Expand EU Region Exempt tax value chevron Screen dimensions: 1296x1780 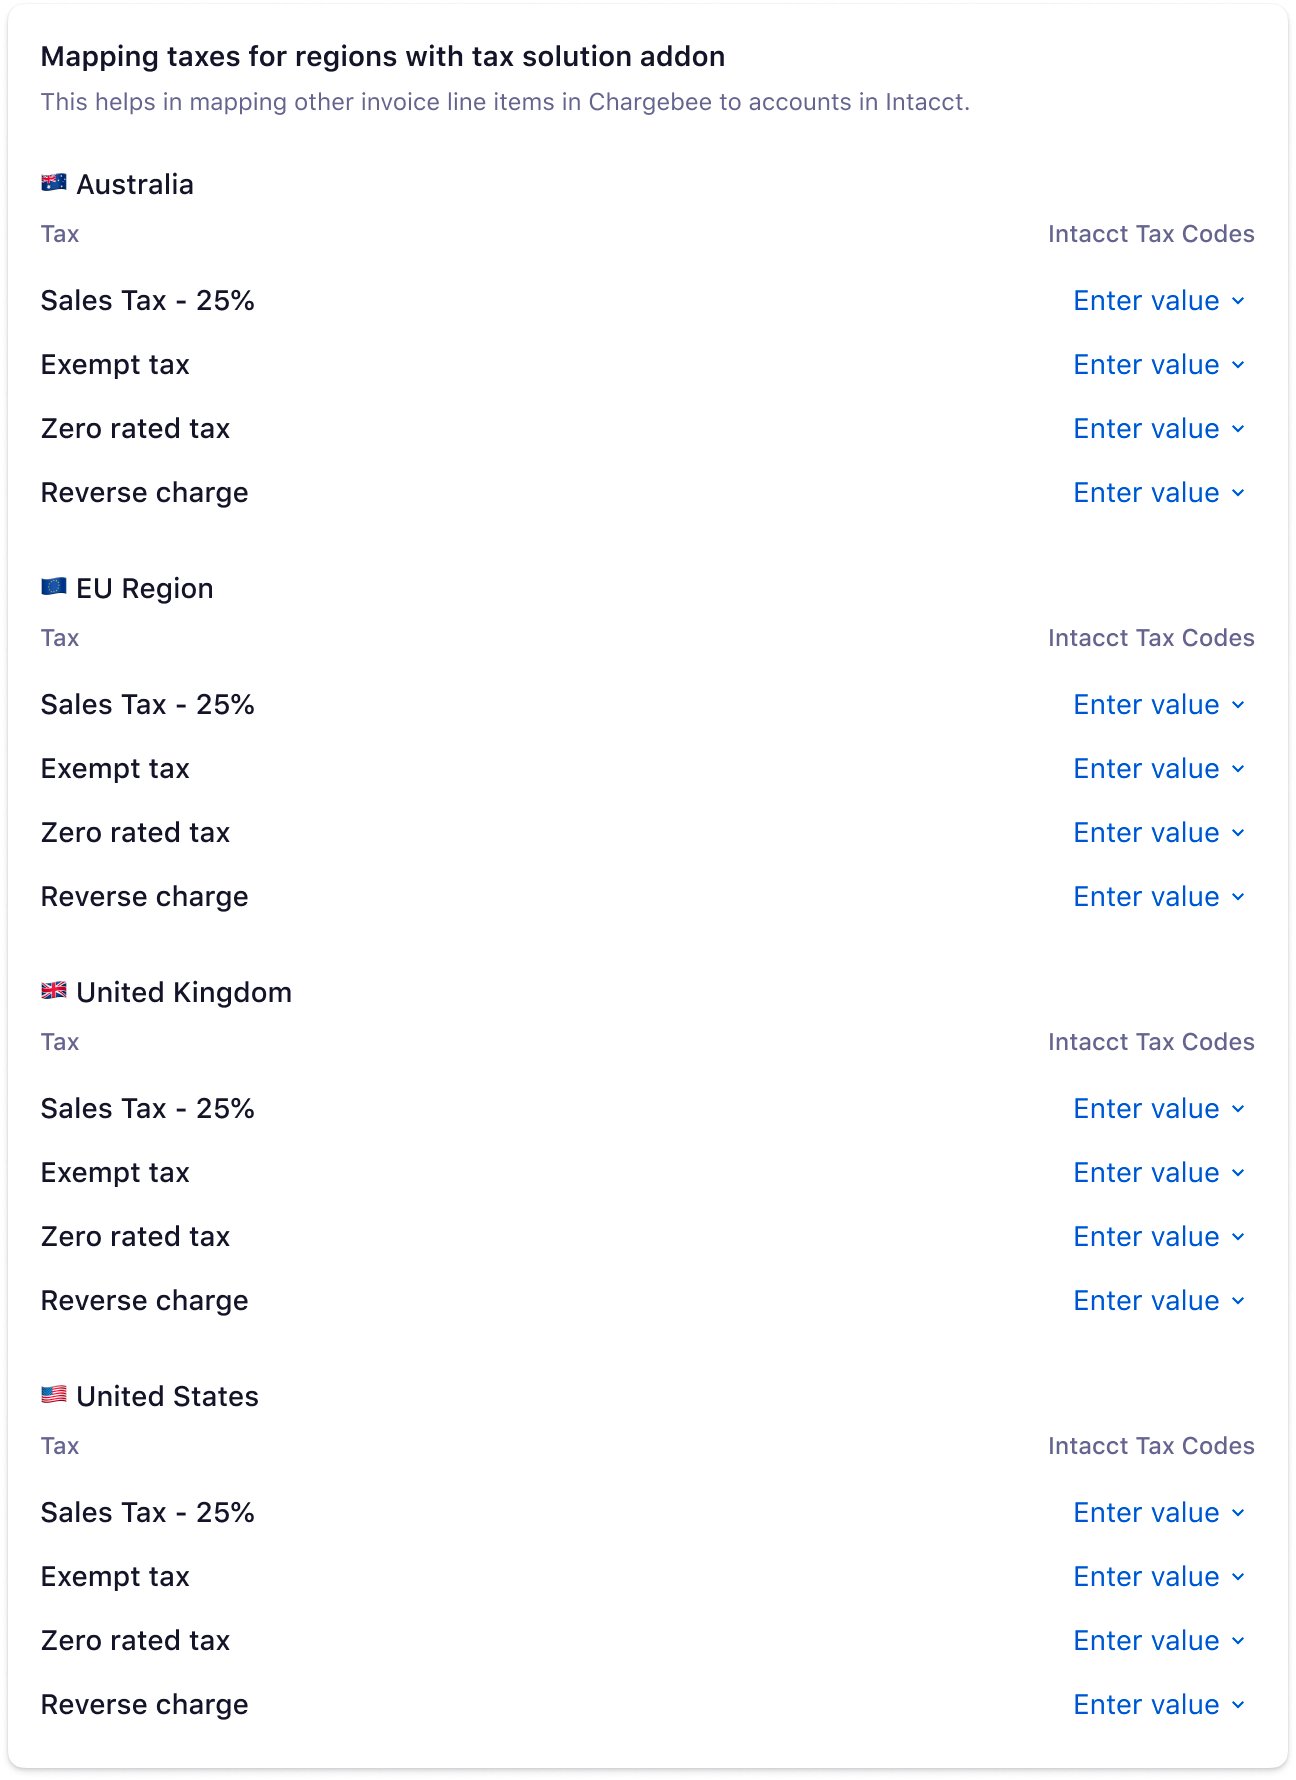1238,769
